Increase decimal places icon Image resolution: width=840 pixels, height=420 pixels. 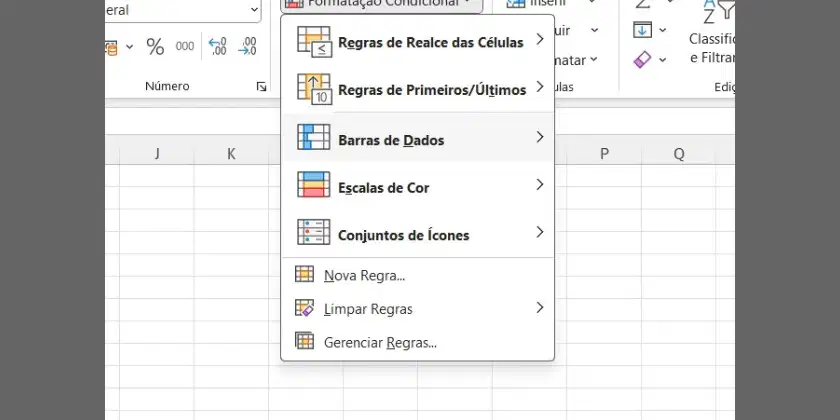tap(217, 47)
